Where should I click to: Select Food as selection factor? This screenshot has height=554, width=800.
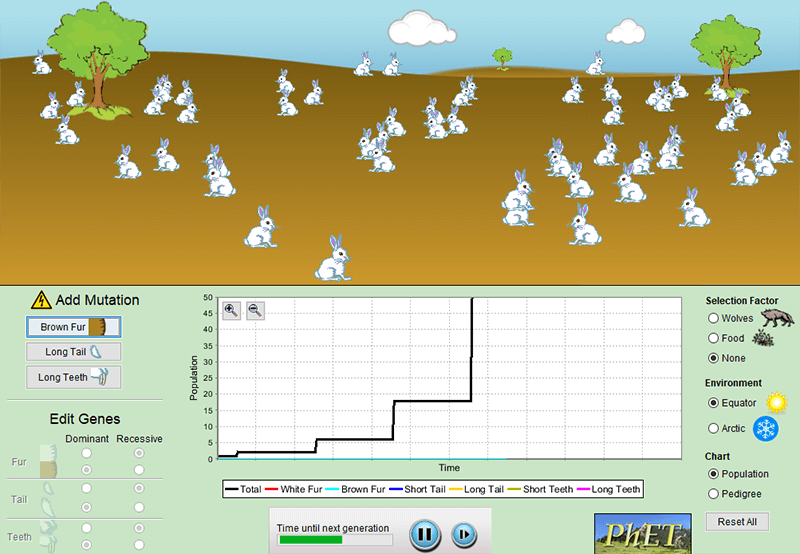713,338
